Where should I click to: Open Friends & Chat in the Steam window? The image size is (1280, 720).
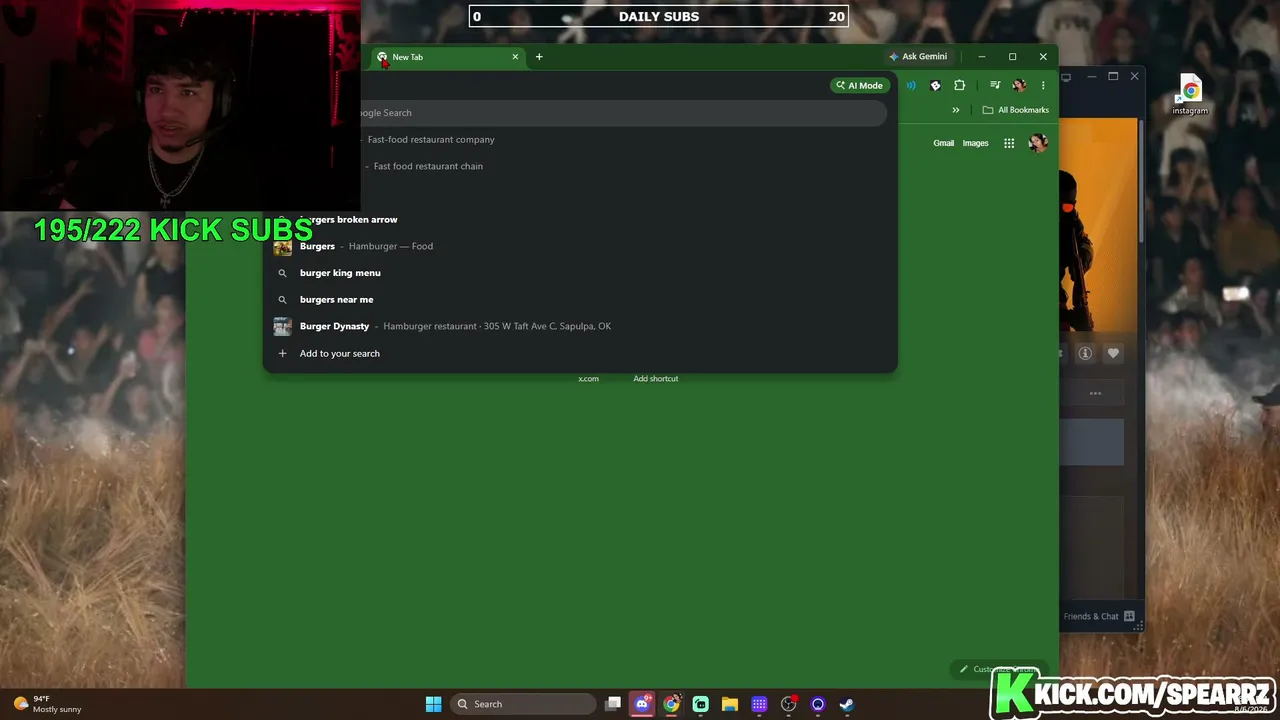1098,616
